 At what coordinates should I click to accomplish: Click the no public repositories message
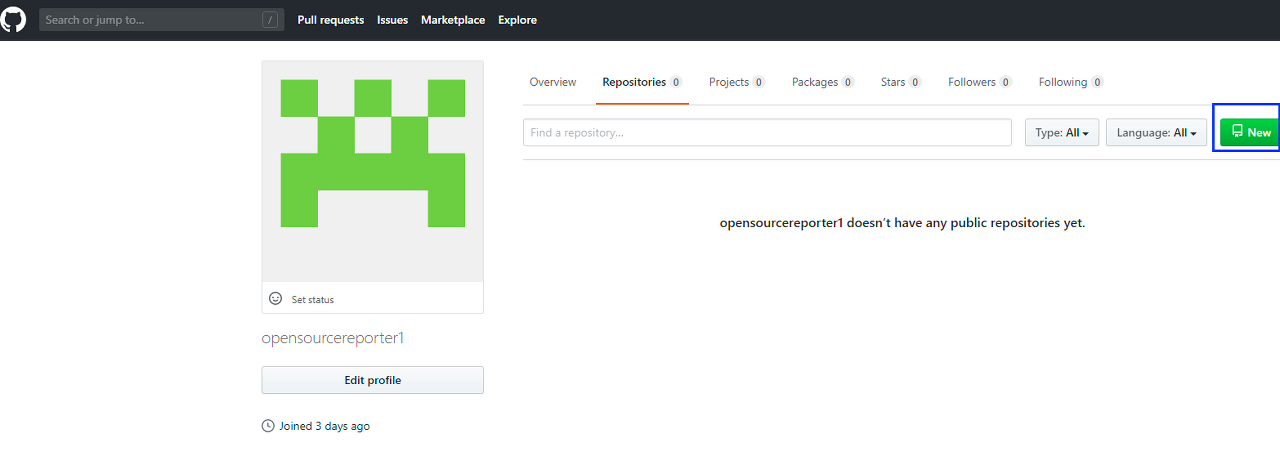coord(902,223)
